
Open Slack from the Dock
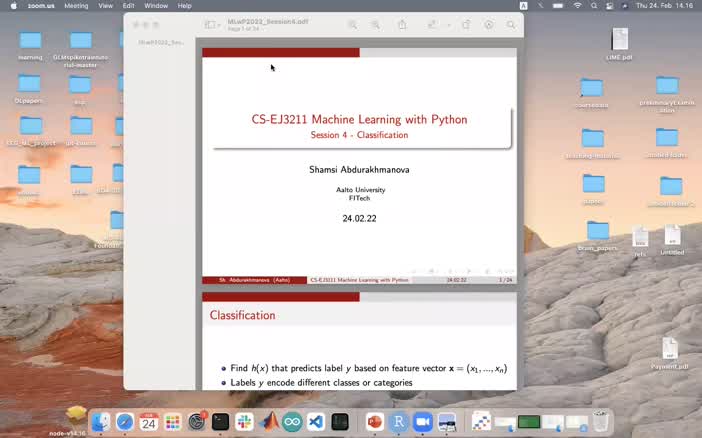click(x=244, y=422)
